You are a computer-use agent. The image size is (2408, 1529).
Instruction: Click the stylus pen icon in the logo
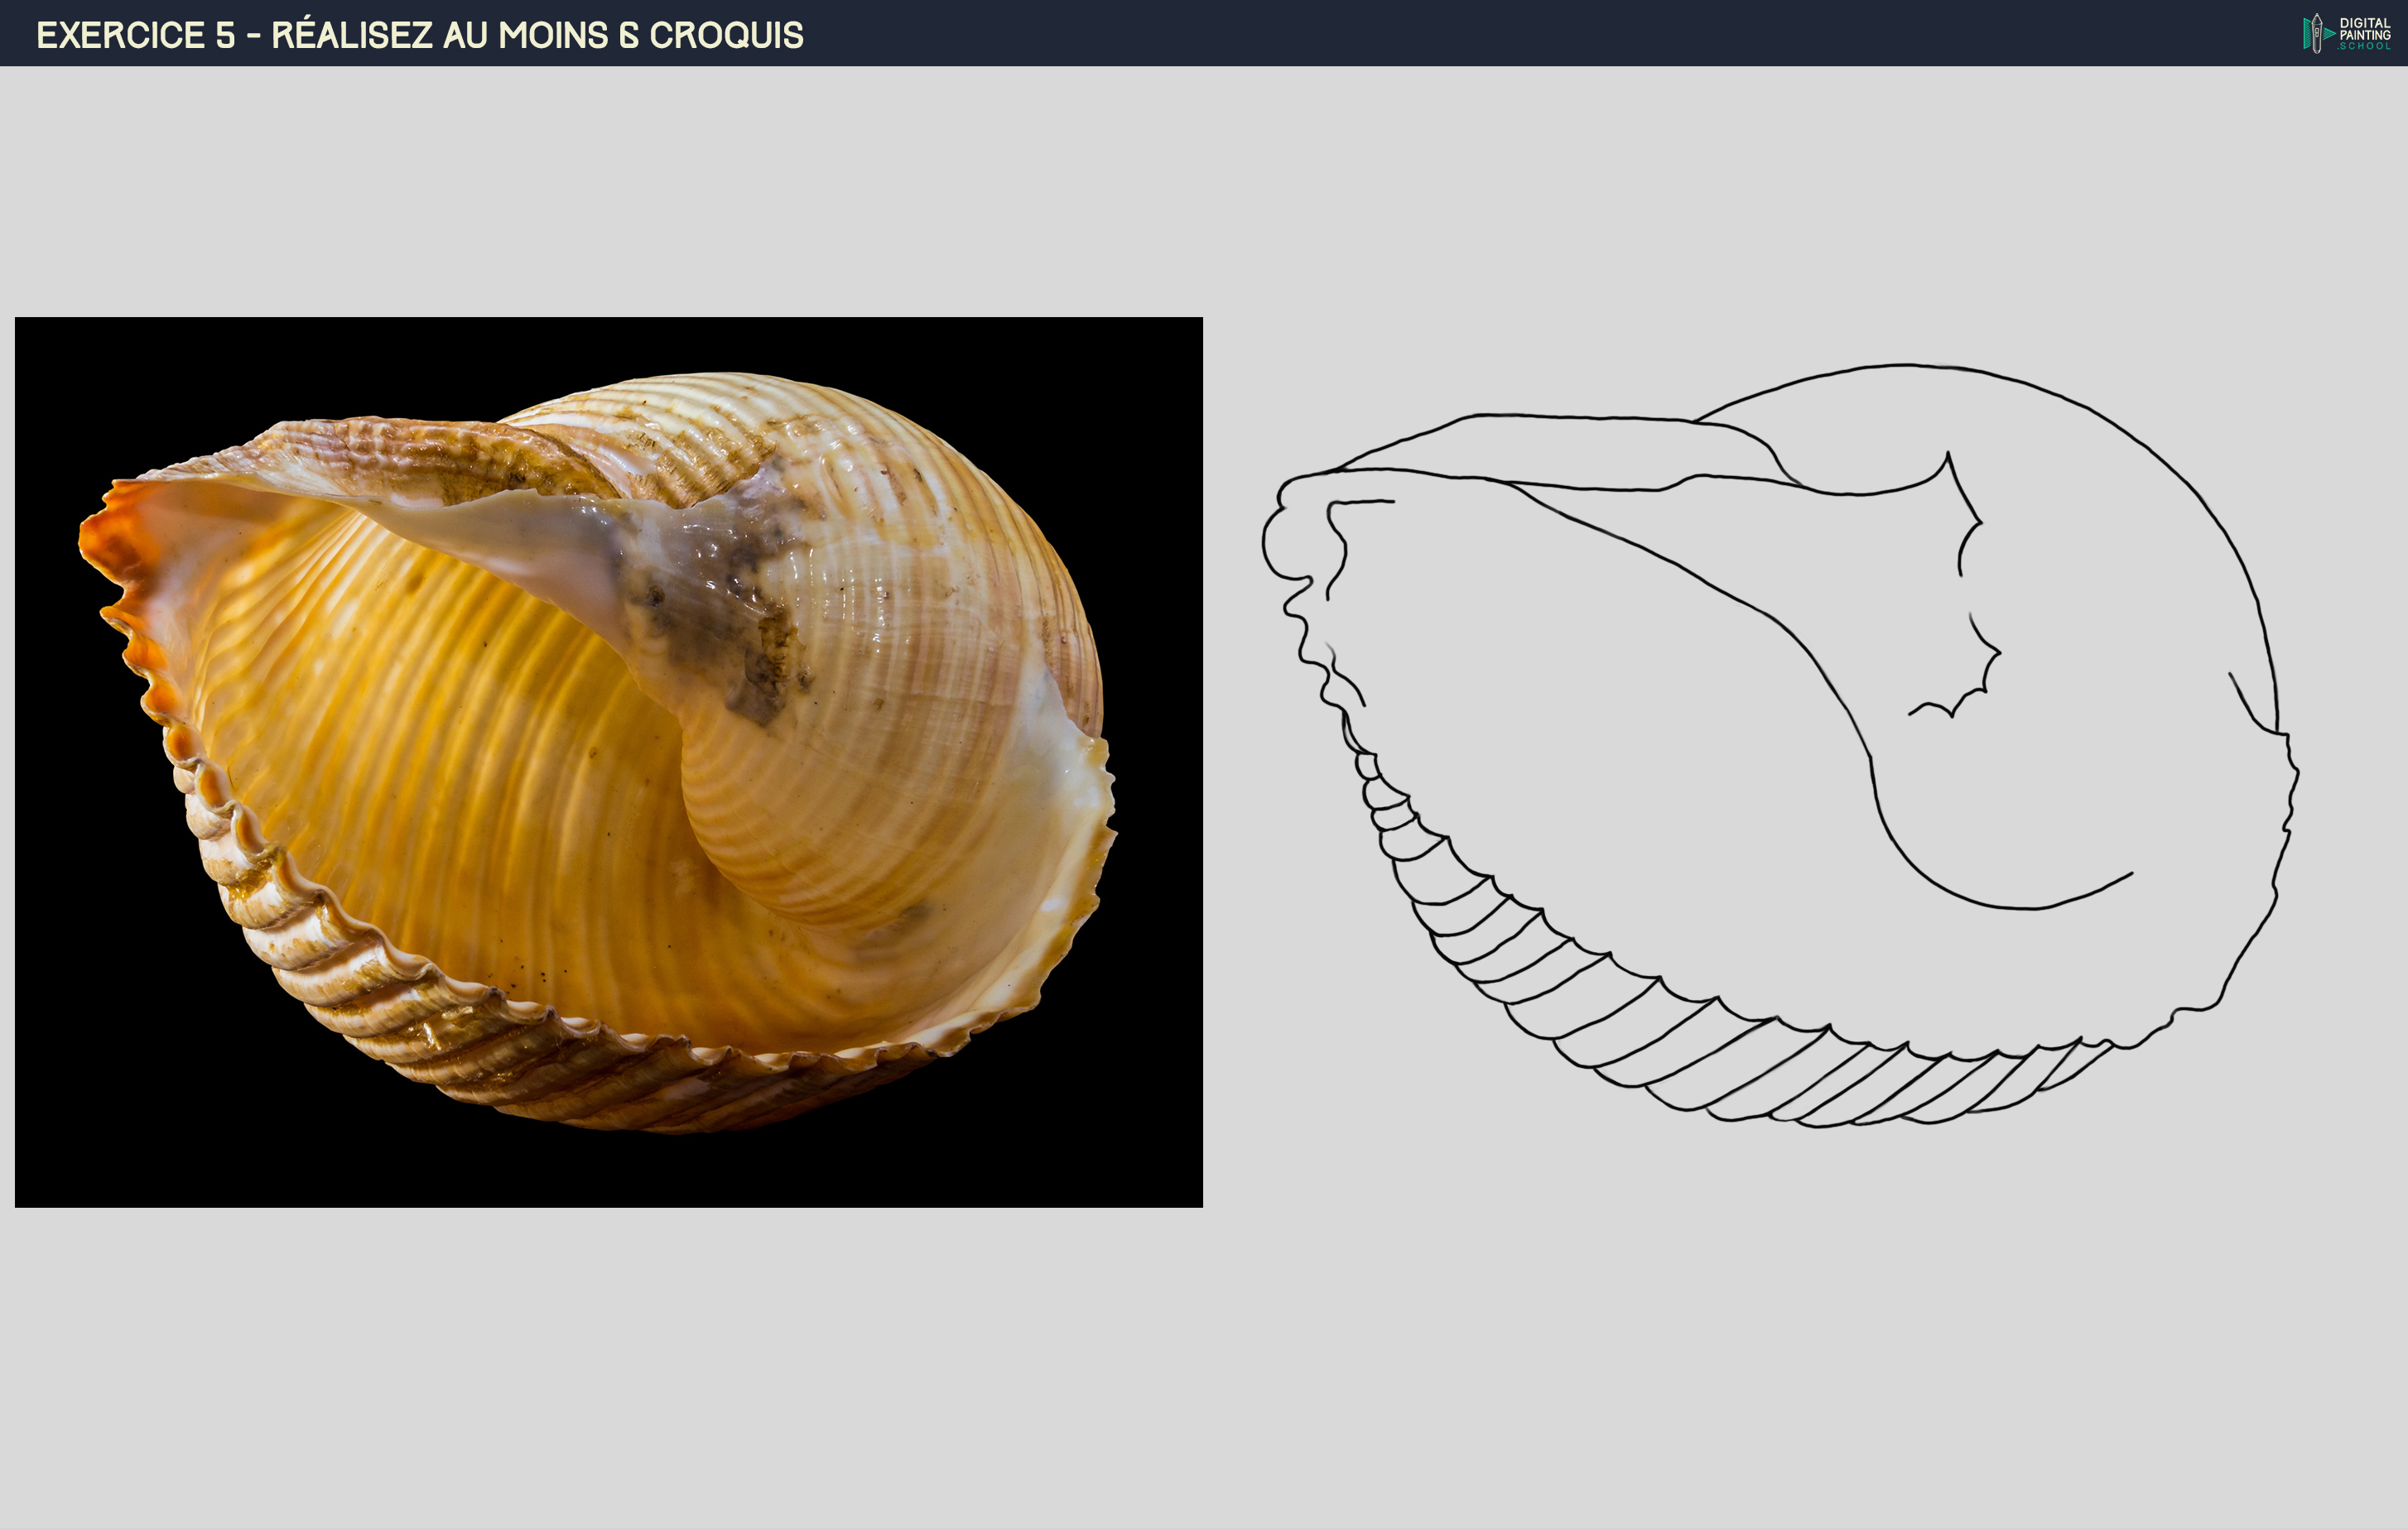(x=2317, y=34)
